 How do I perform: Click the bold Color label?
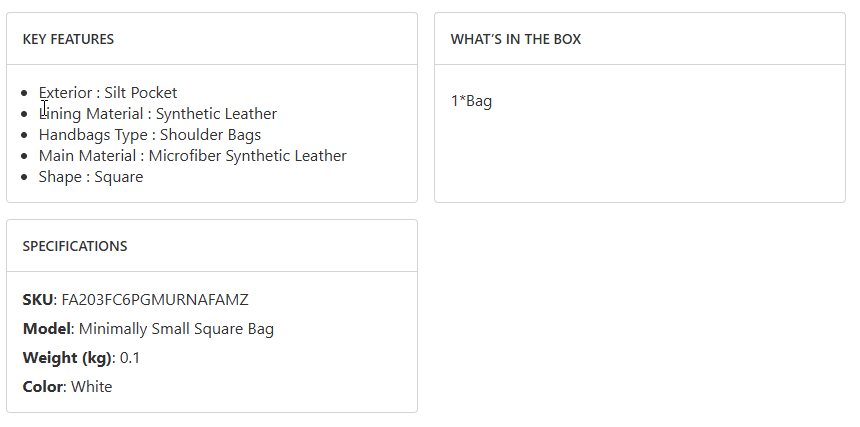(42, 386)
